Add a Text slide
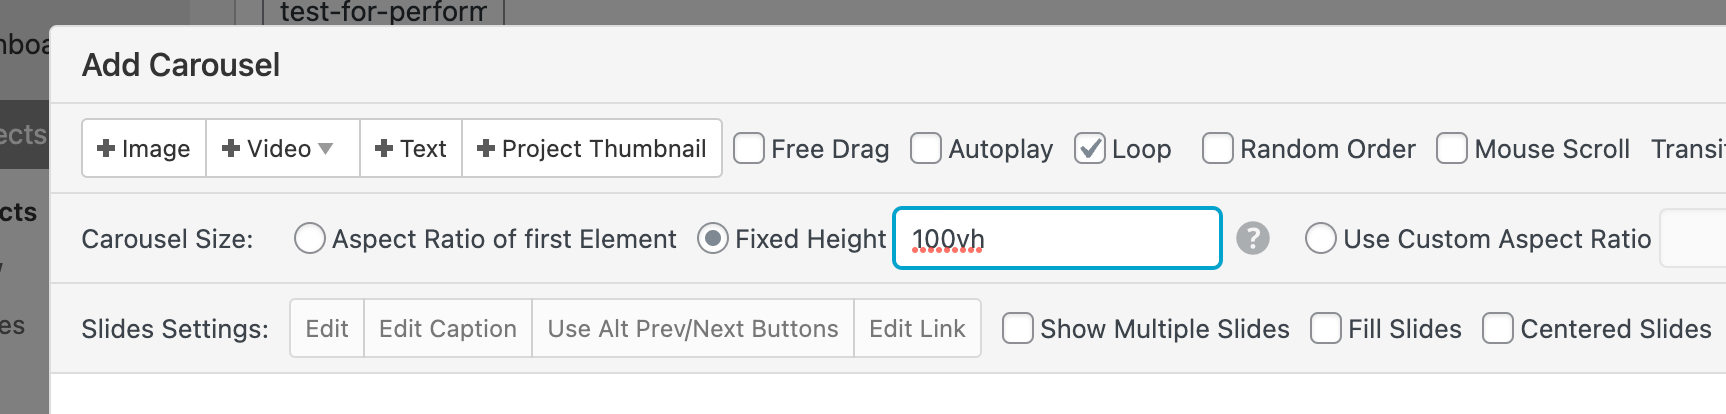The height and width of the screenshot is (414, 1726). [411, 149]
